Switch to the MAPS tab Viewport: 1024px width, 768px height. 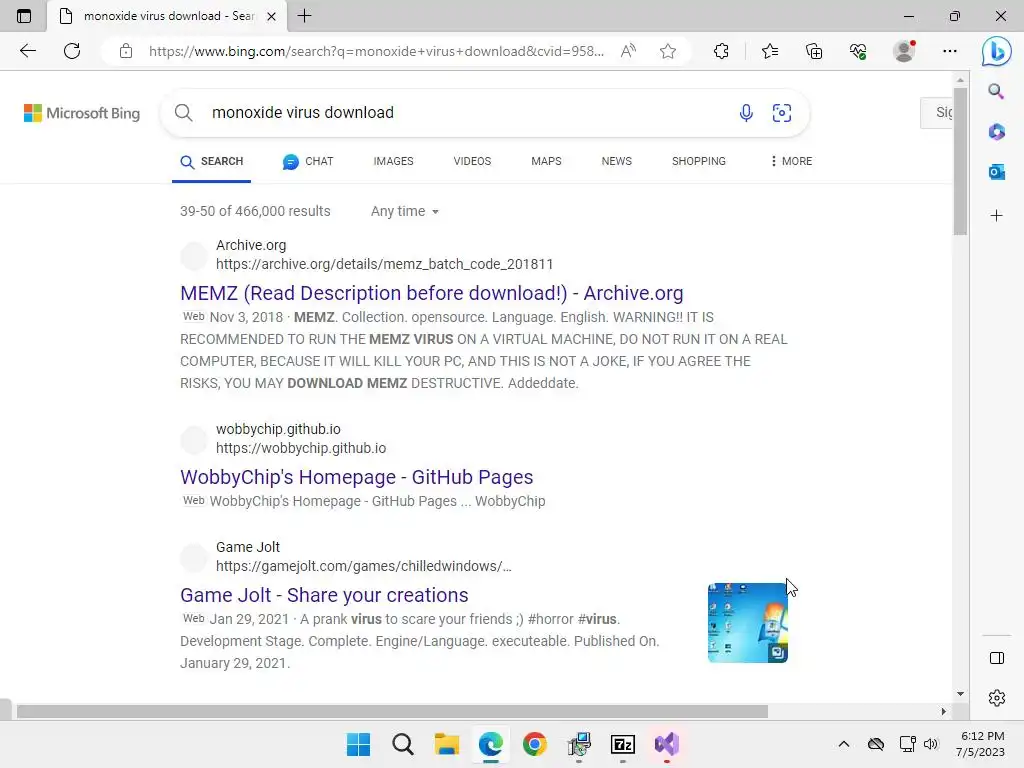[546, 161]
